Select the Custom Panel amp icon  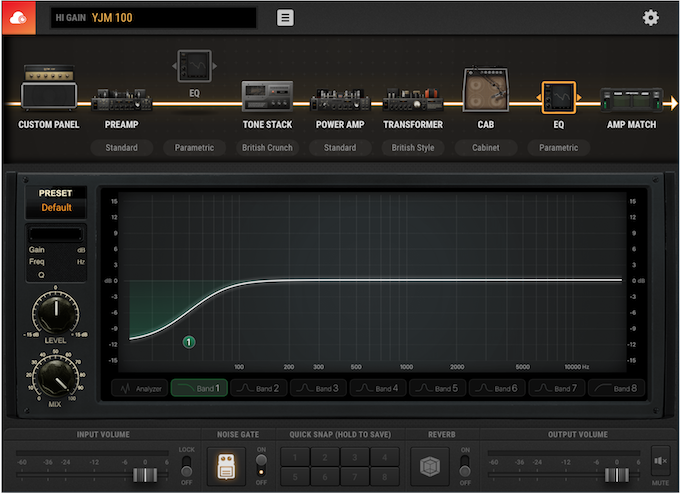[49, 87]
